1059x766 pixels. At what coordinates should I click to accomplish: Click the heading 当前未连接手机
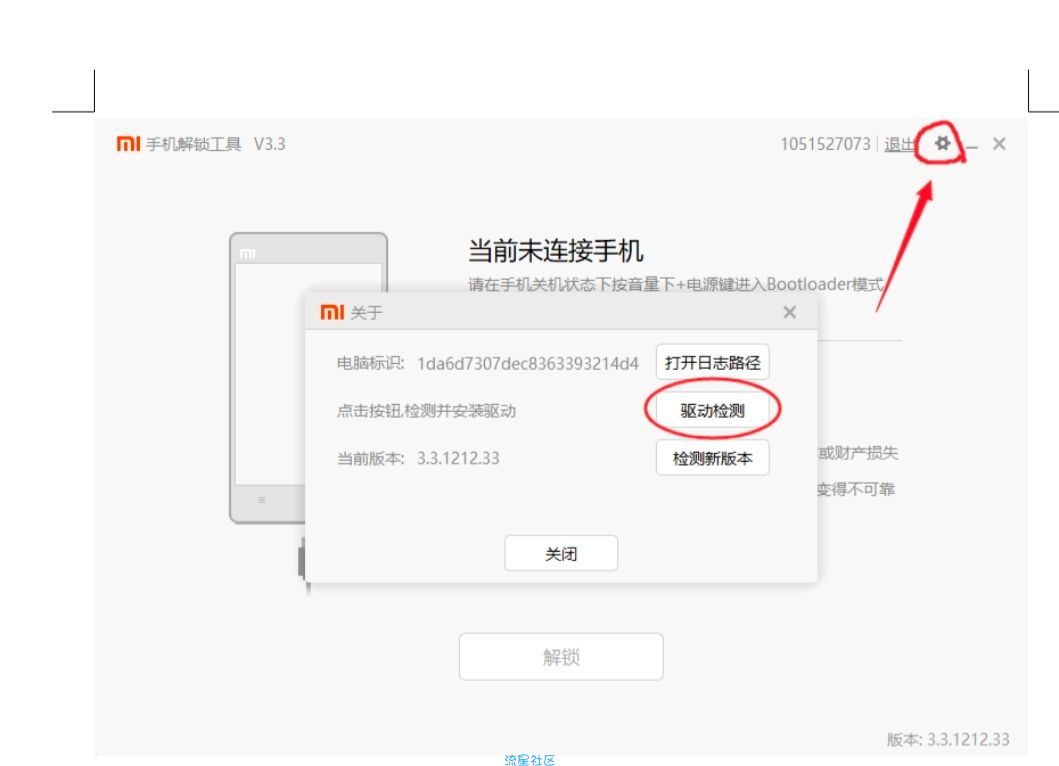555,251
